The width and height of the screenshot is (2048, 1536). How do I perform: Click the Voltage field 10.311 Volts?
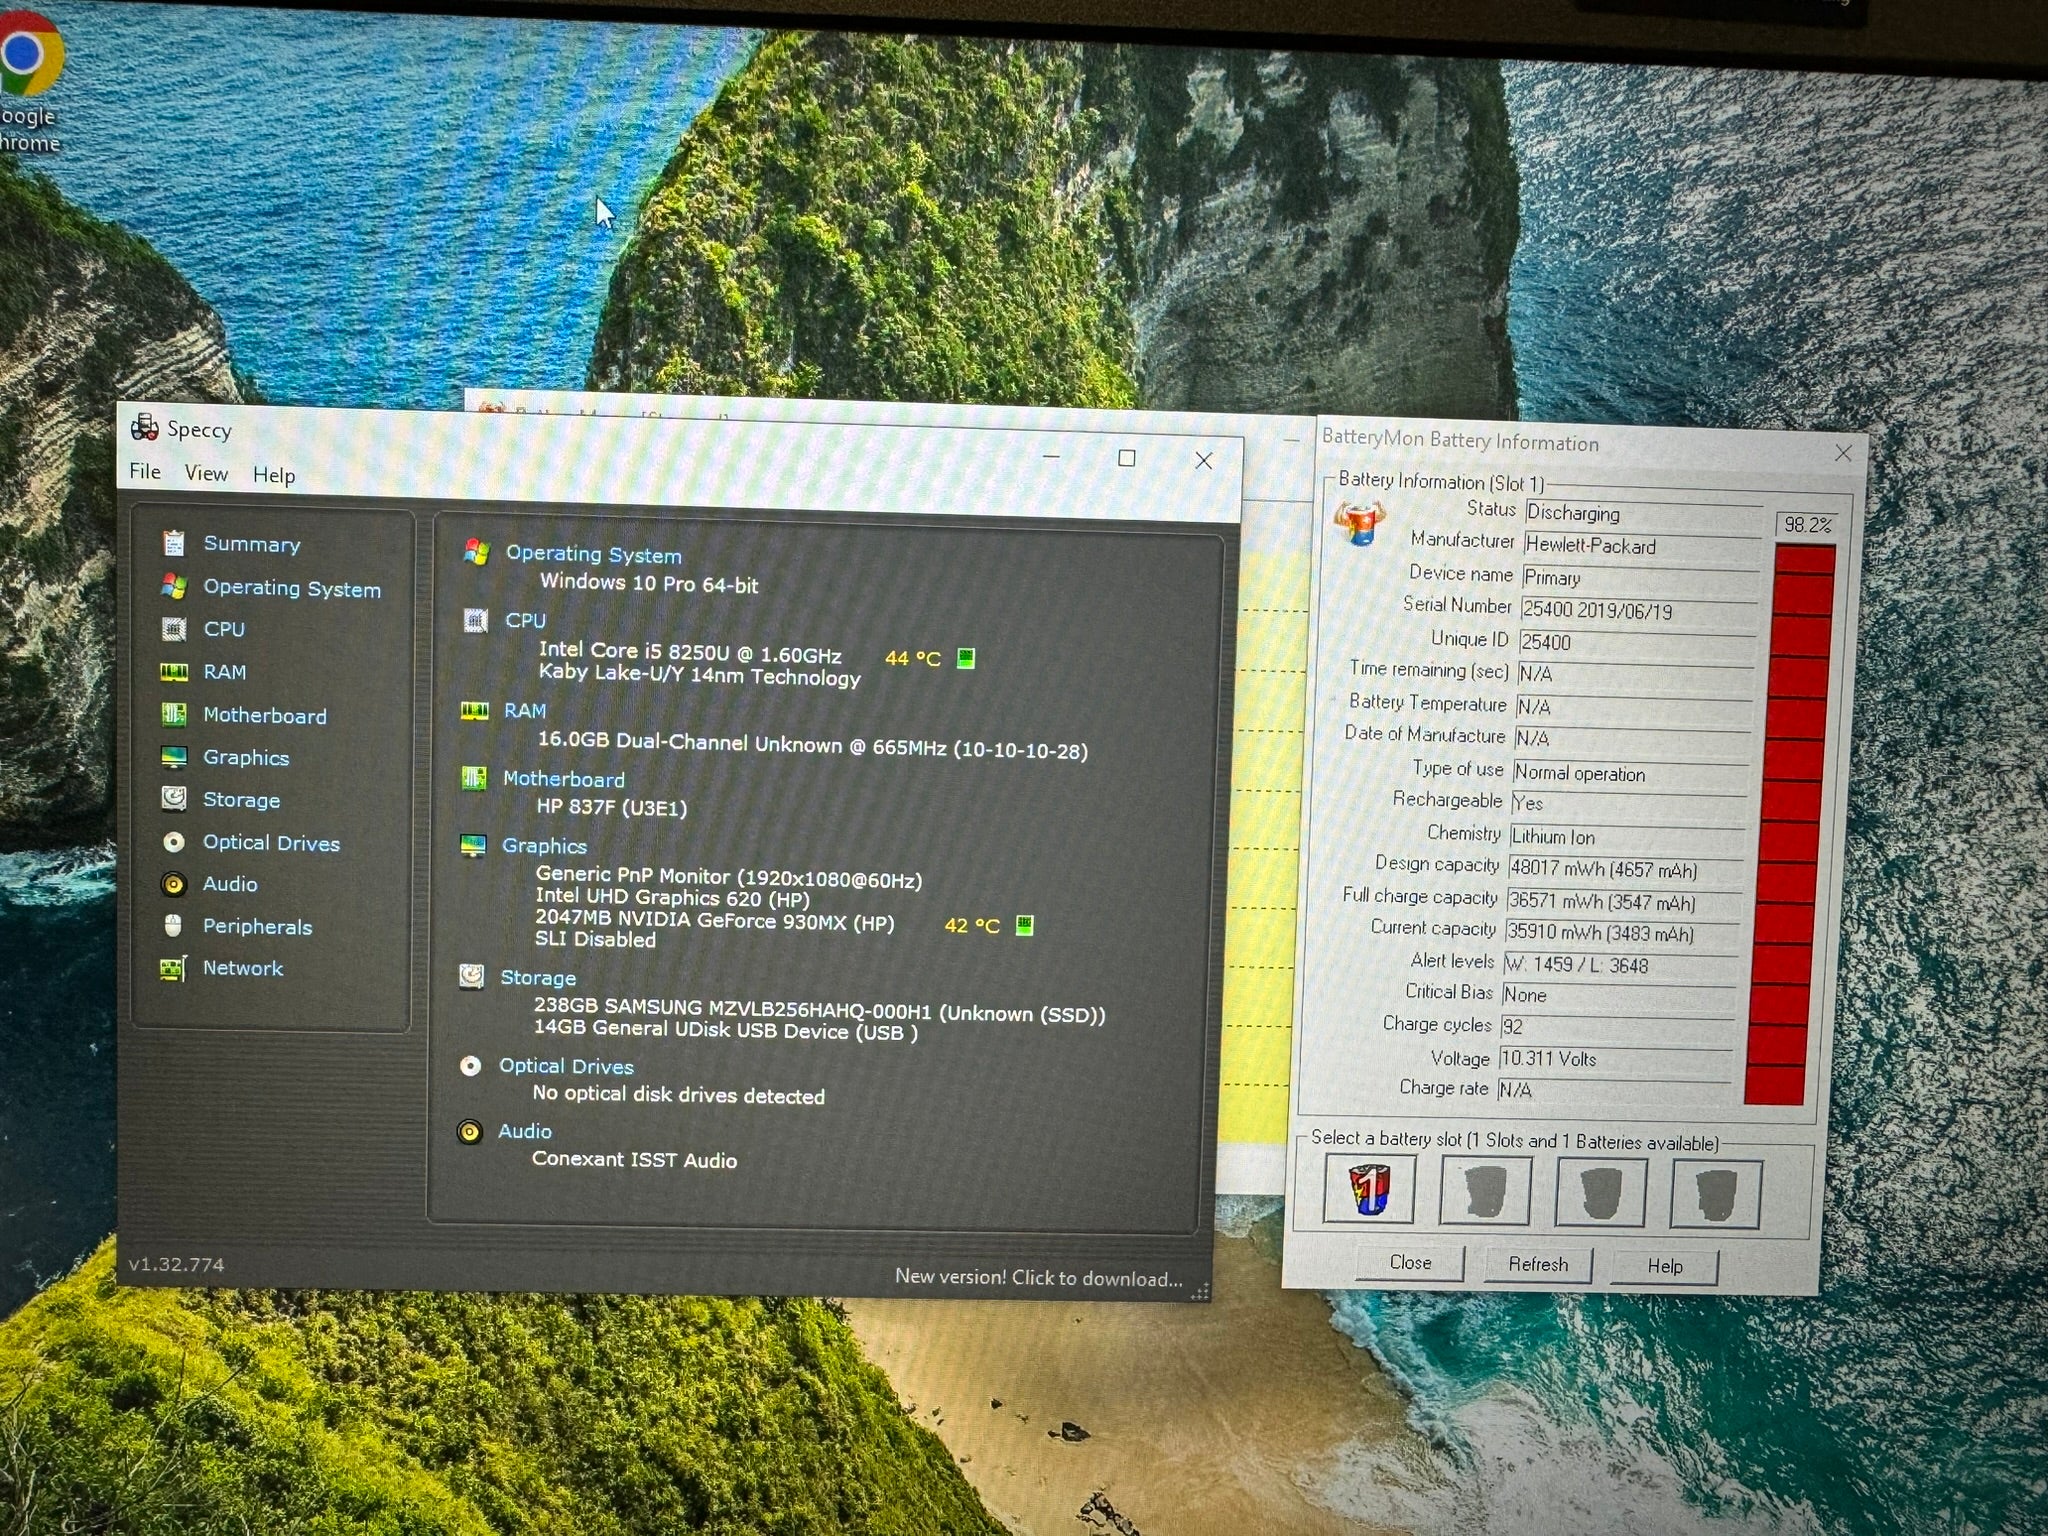pos(1615,1059)
